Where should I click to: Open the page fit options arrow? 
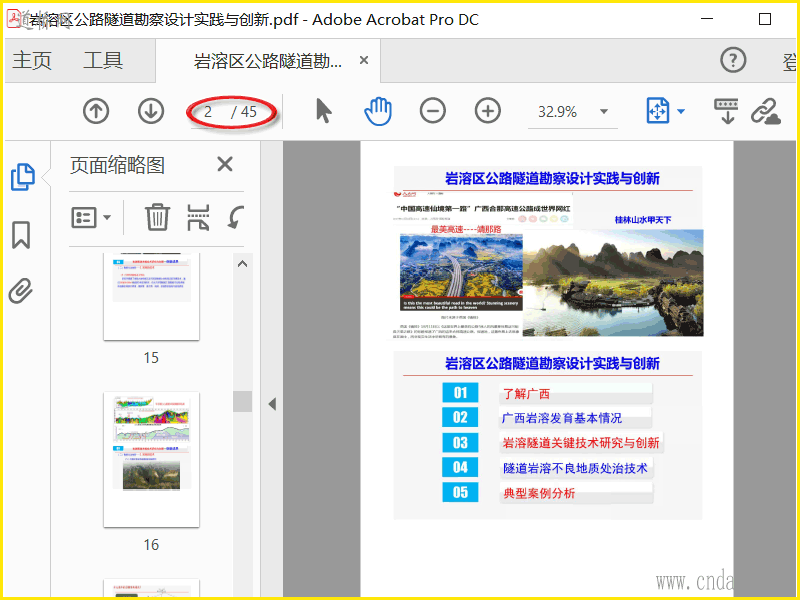click(681, 111)
